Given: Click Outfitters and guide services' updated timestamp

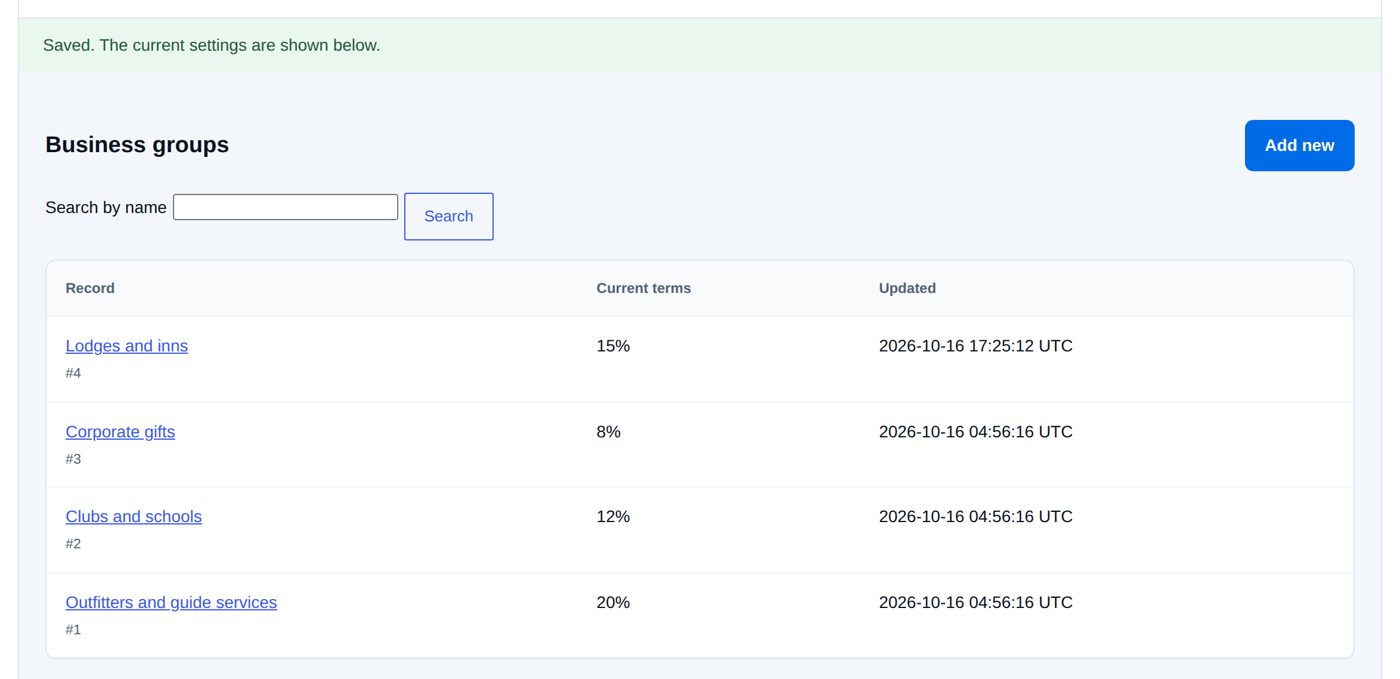Looking at the screenshot, I should pyautogui.click(x=976, y=603).
